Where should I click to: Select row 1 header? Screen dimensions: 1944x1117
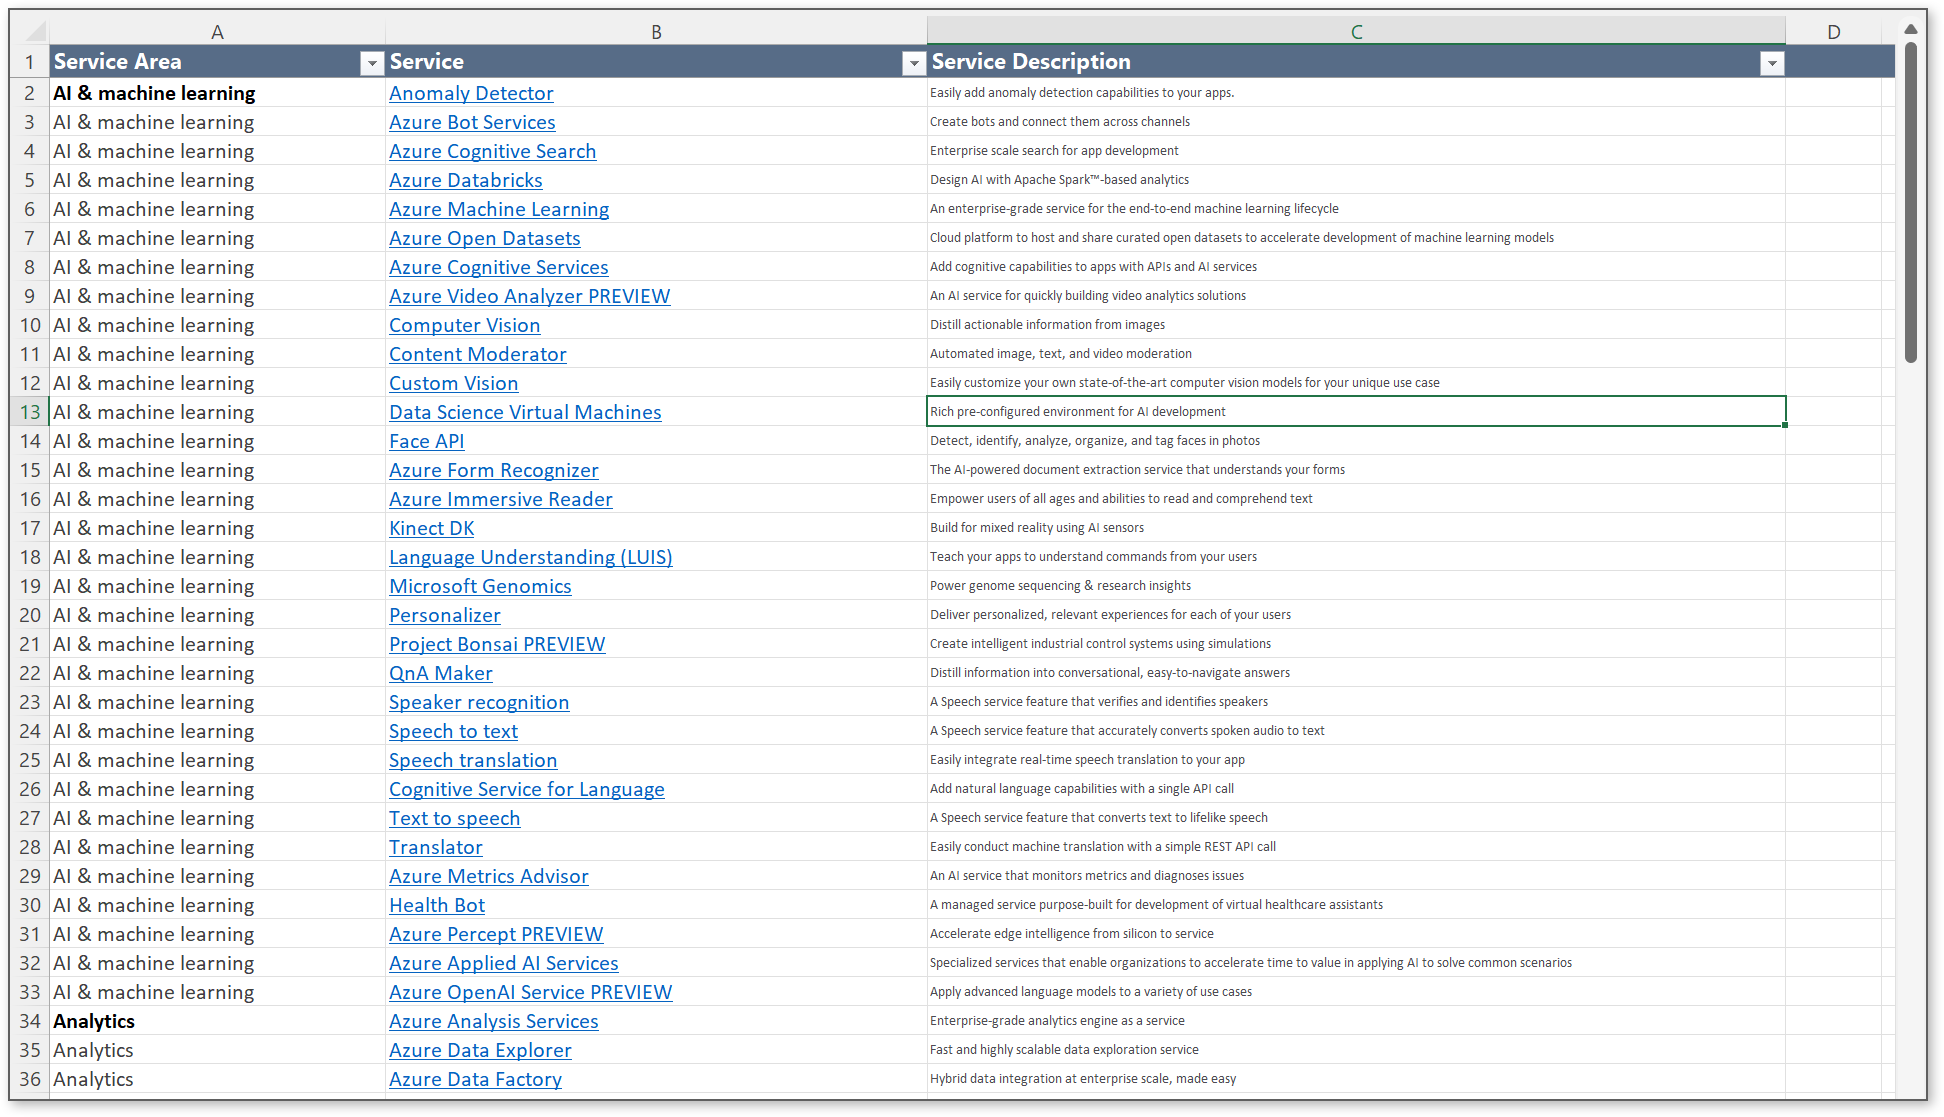[30, 62]
